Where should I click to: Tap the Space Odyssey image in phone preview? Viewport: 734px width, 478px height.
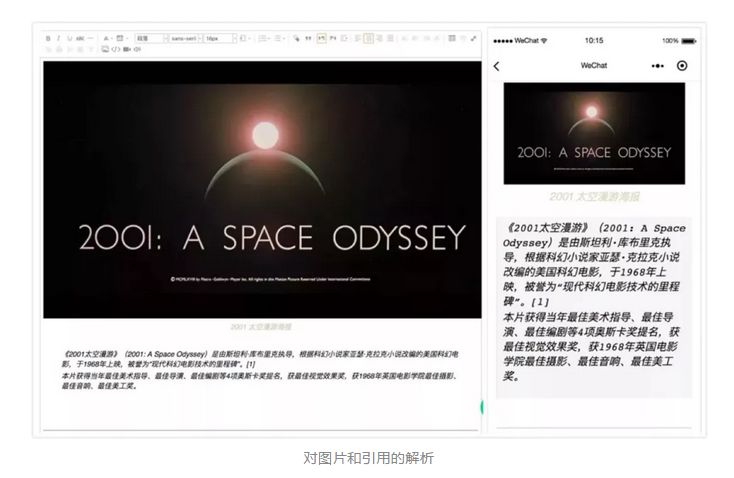(594, 133)
